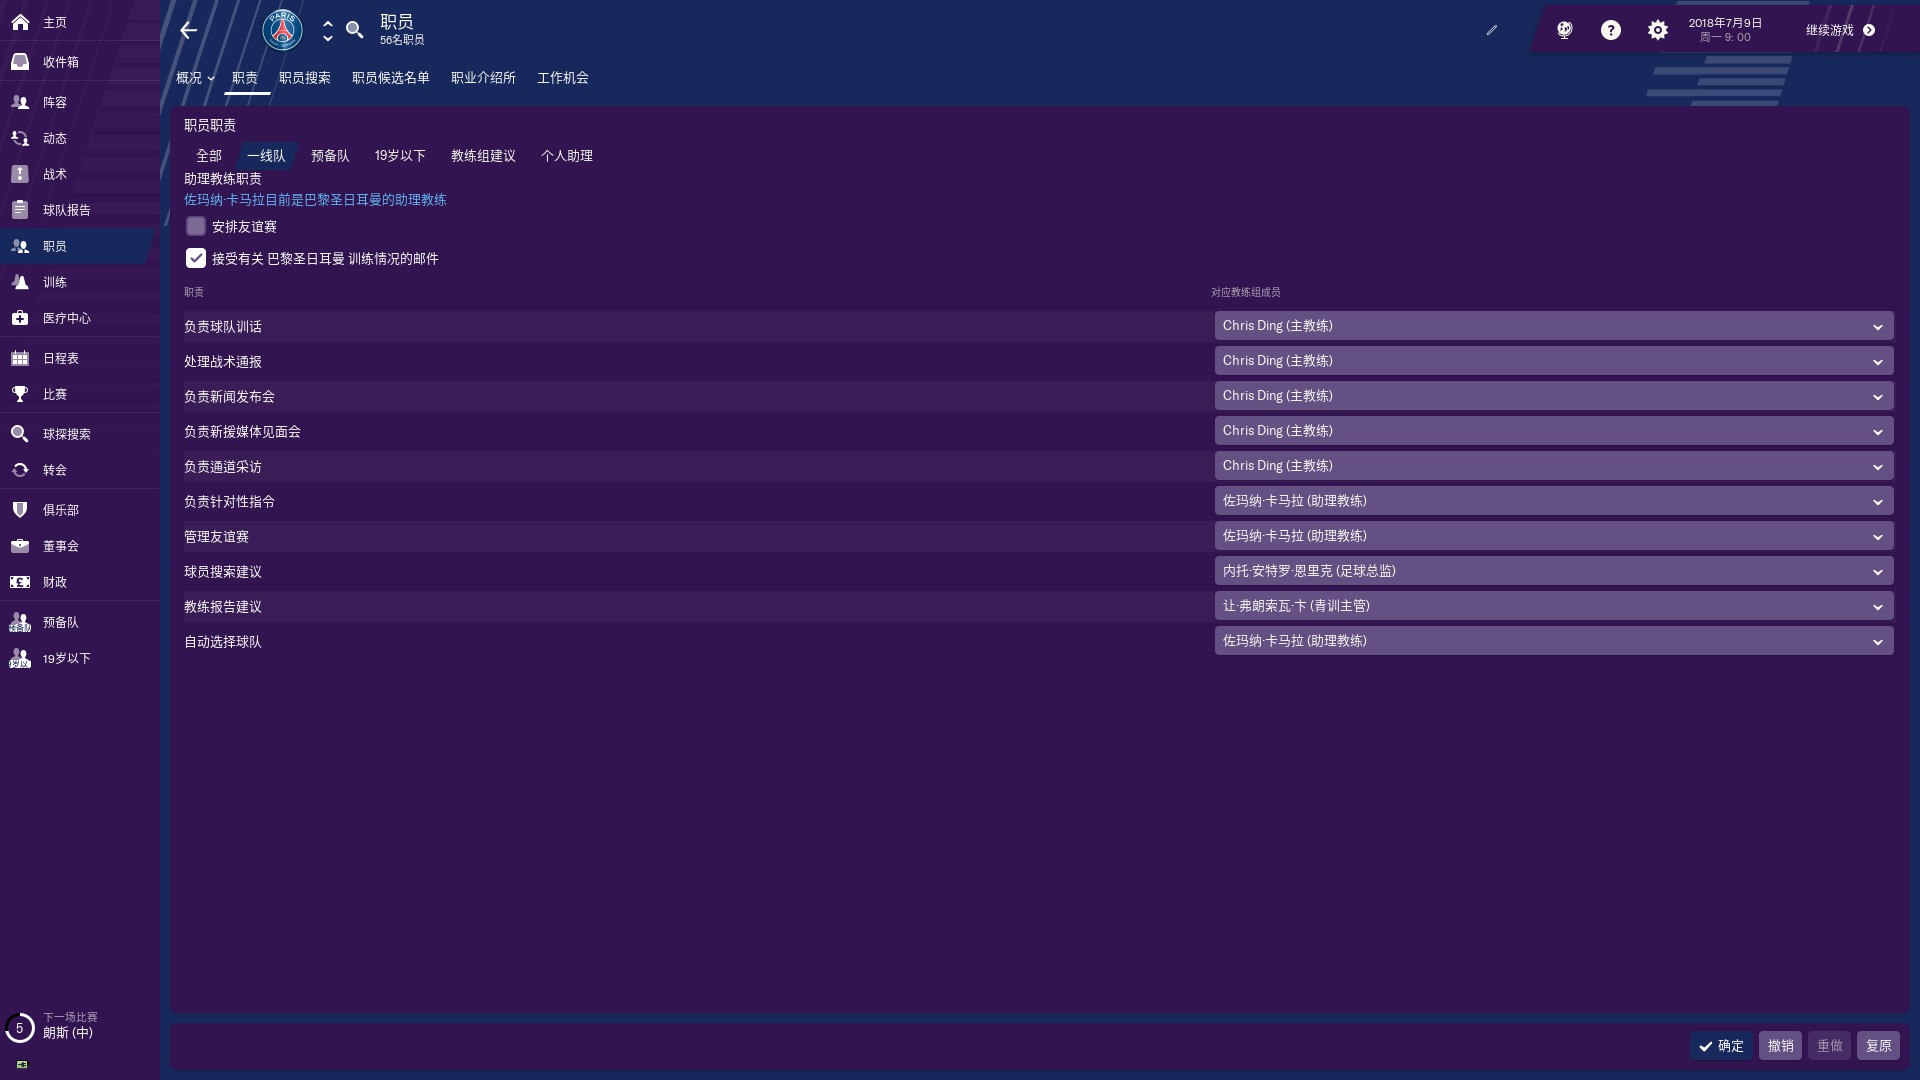This screenshot has width=1920, height=1080.
Task: Click the back arrow icon
Action: 188,30
